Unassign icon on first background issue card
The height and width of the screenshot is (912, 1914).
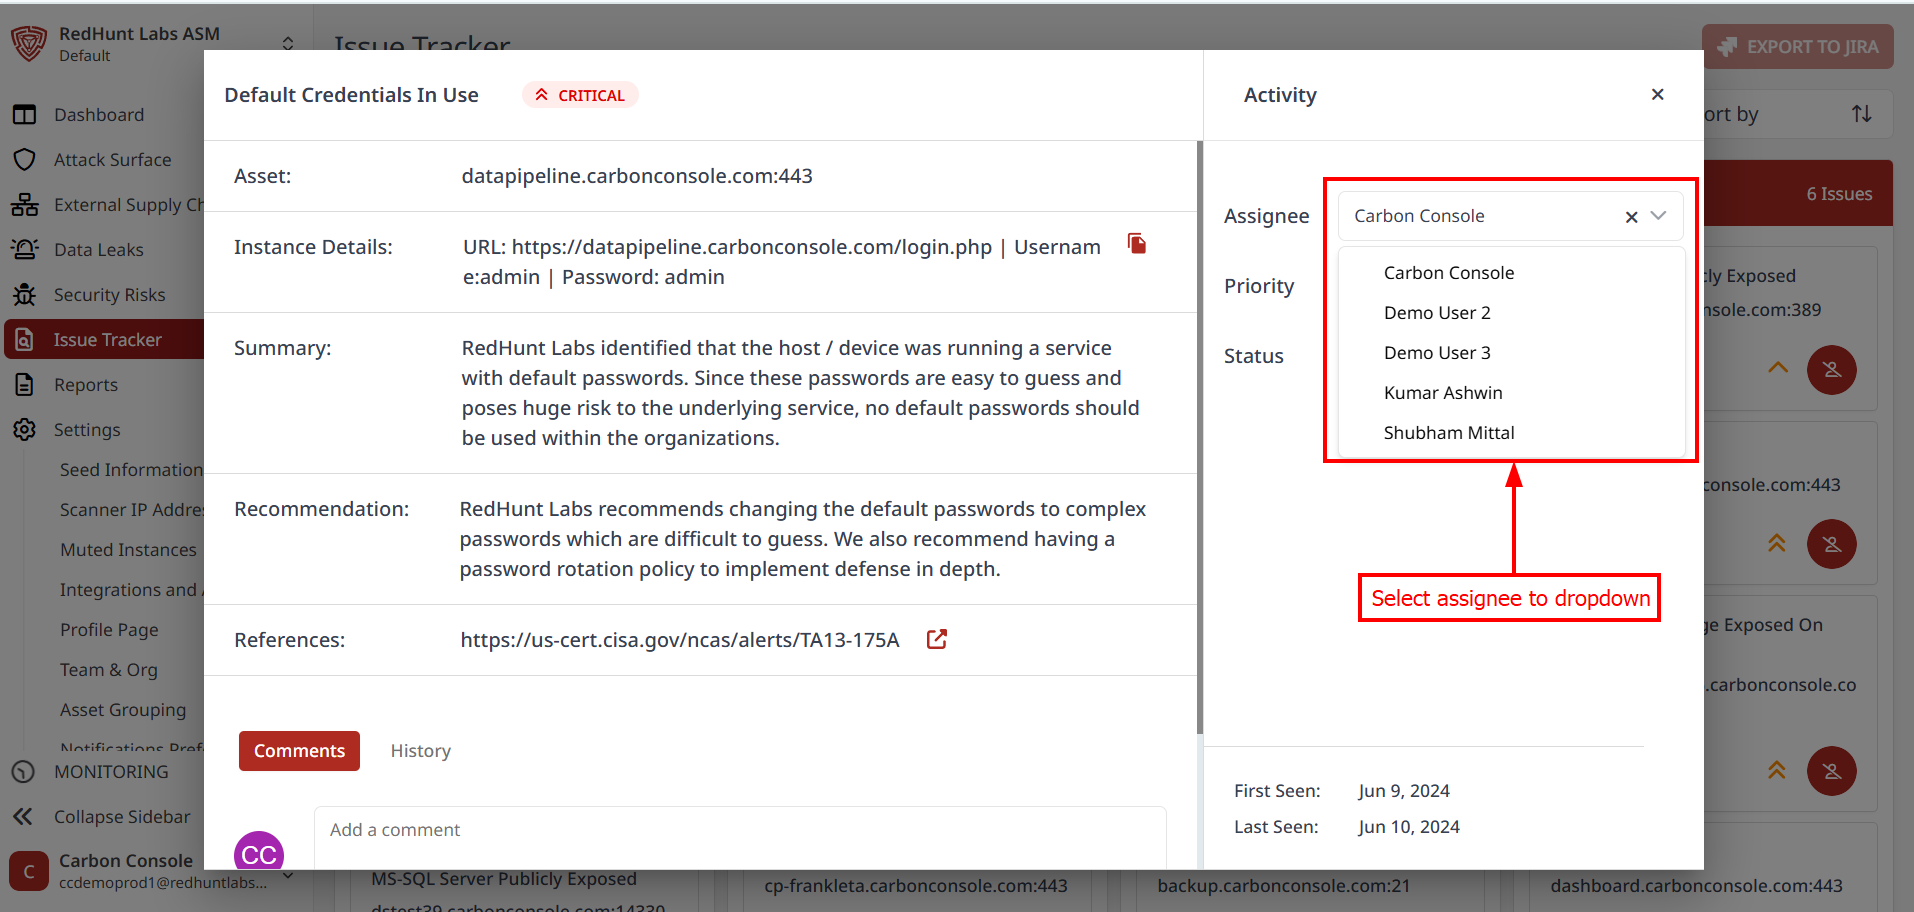[x=1831, y=370]
